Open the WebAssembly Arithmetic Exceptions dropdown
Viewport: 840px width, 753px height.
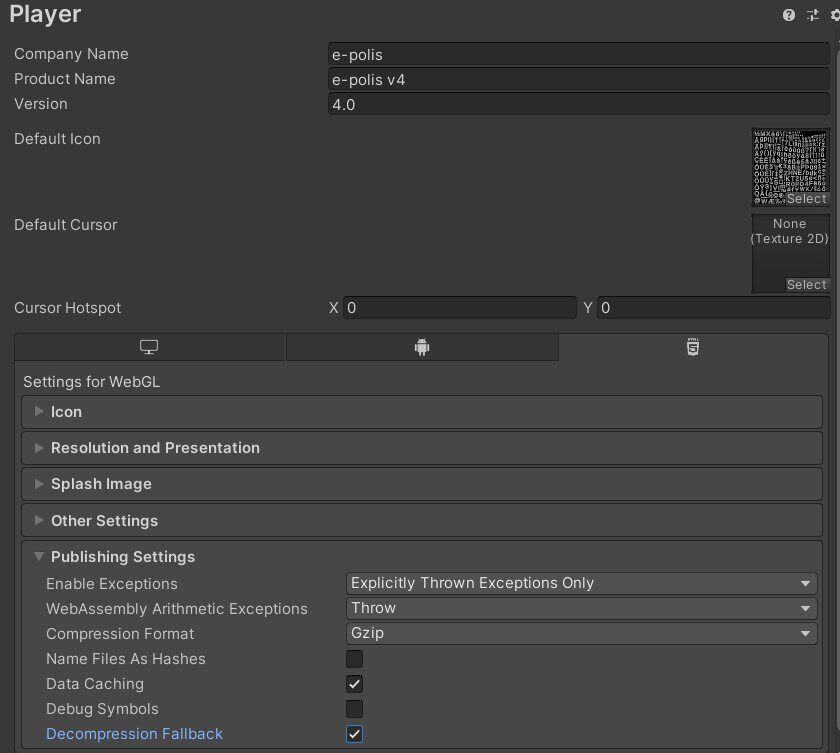tap(581, 608)
